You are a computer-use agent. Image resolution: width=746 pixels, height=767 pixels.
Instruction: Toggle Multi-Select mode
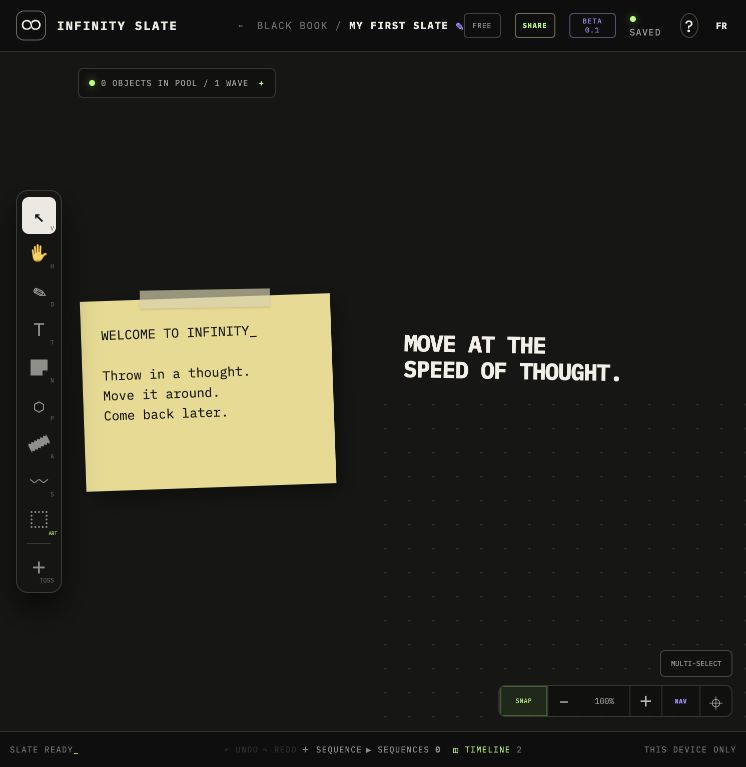(696, 664)
